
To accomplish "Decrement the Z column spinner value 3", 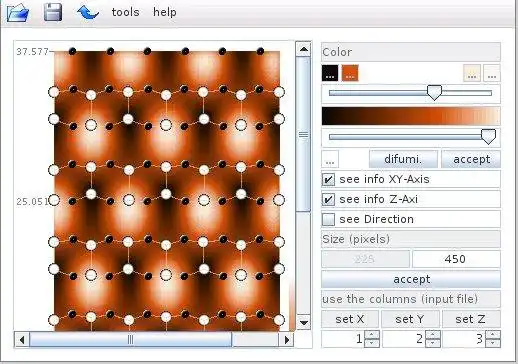I will pos(493,343).
